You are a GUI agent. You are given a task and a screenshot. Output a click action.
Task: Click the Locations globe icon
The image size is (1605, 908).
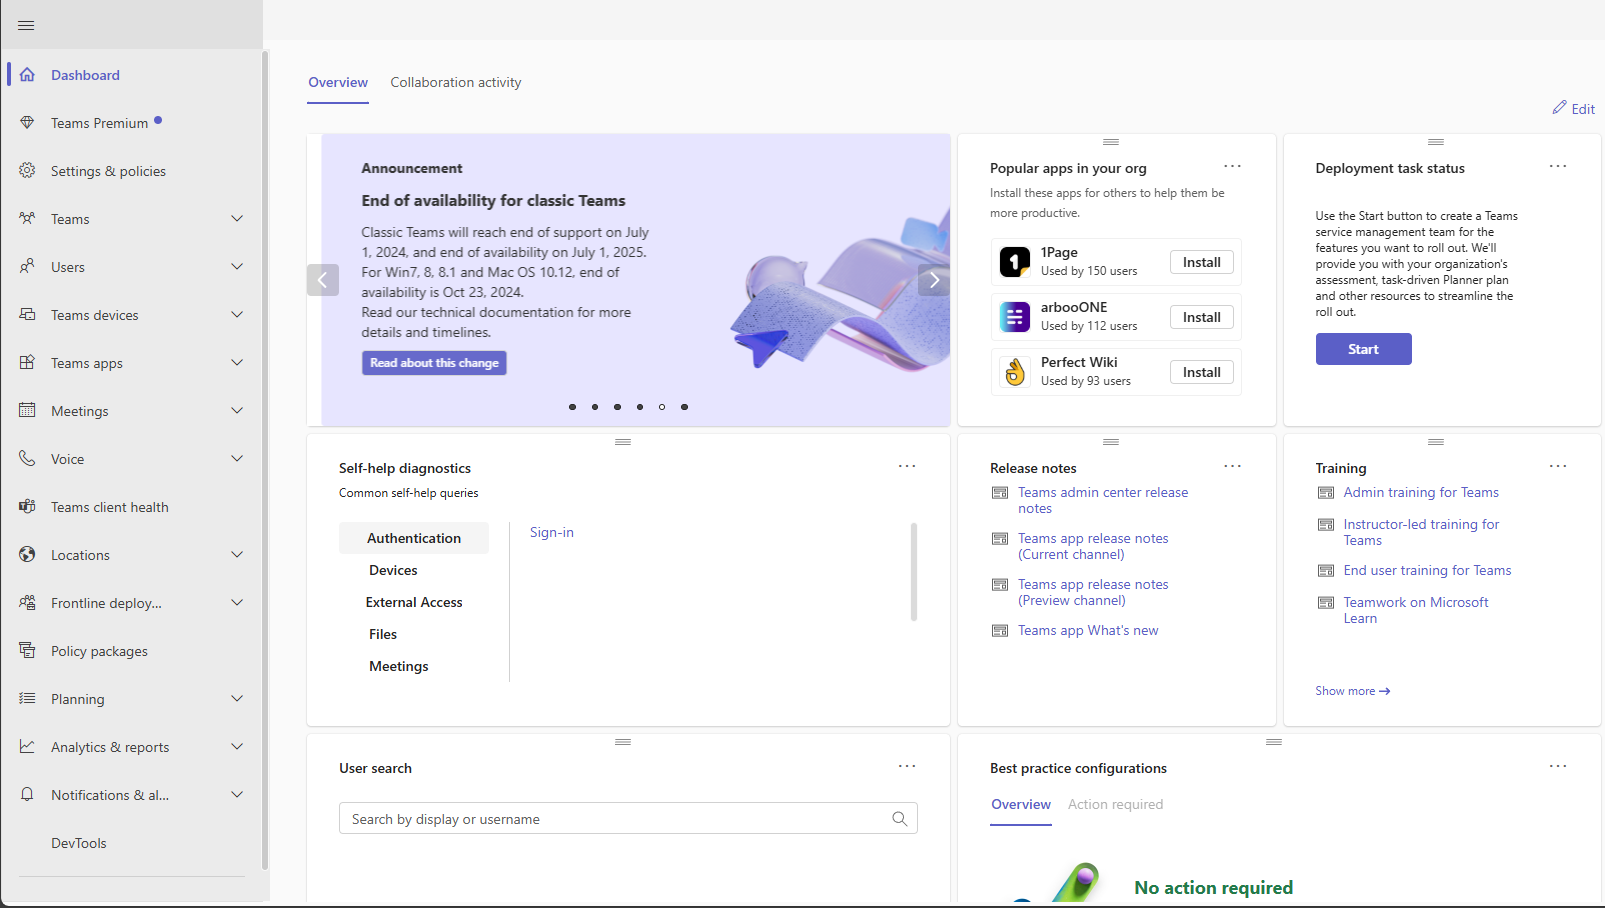pyautogui.click(x=27, y=555)
